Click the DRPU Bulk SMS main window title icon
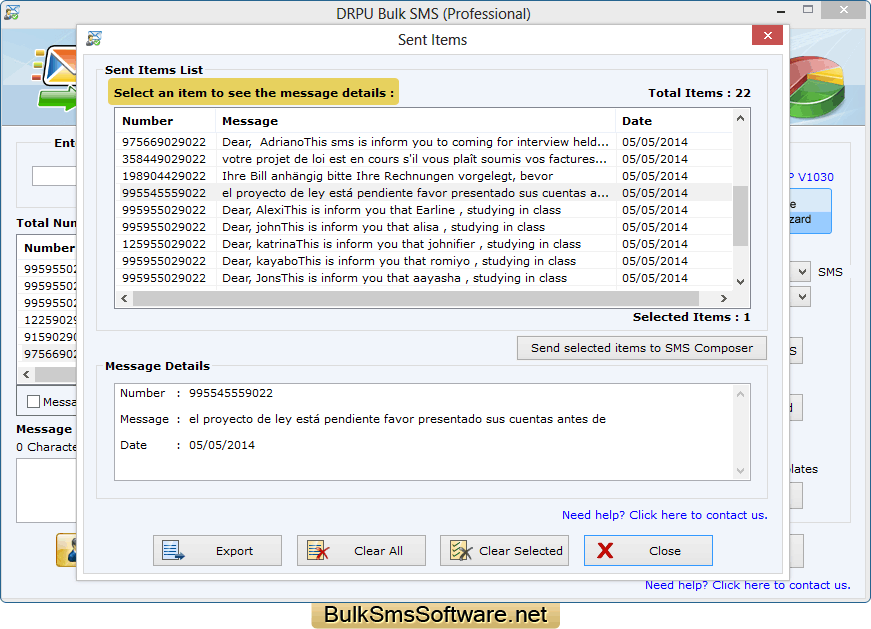The image size is (871, 629). (12, 12)
